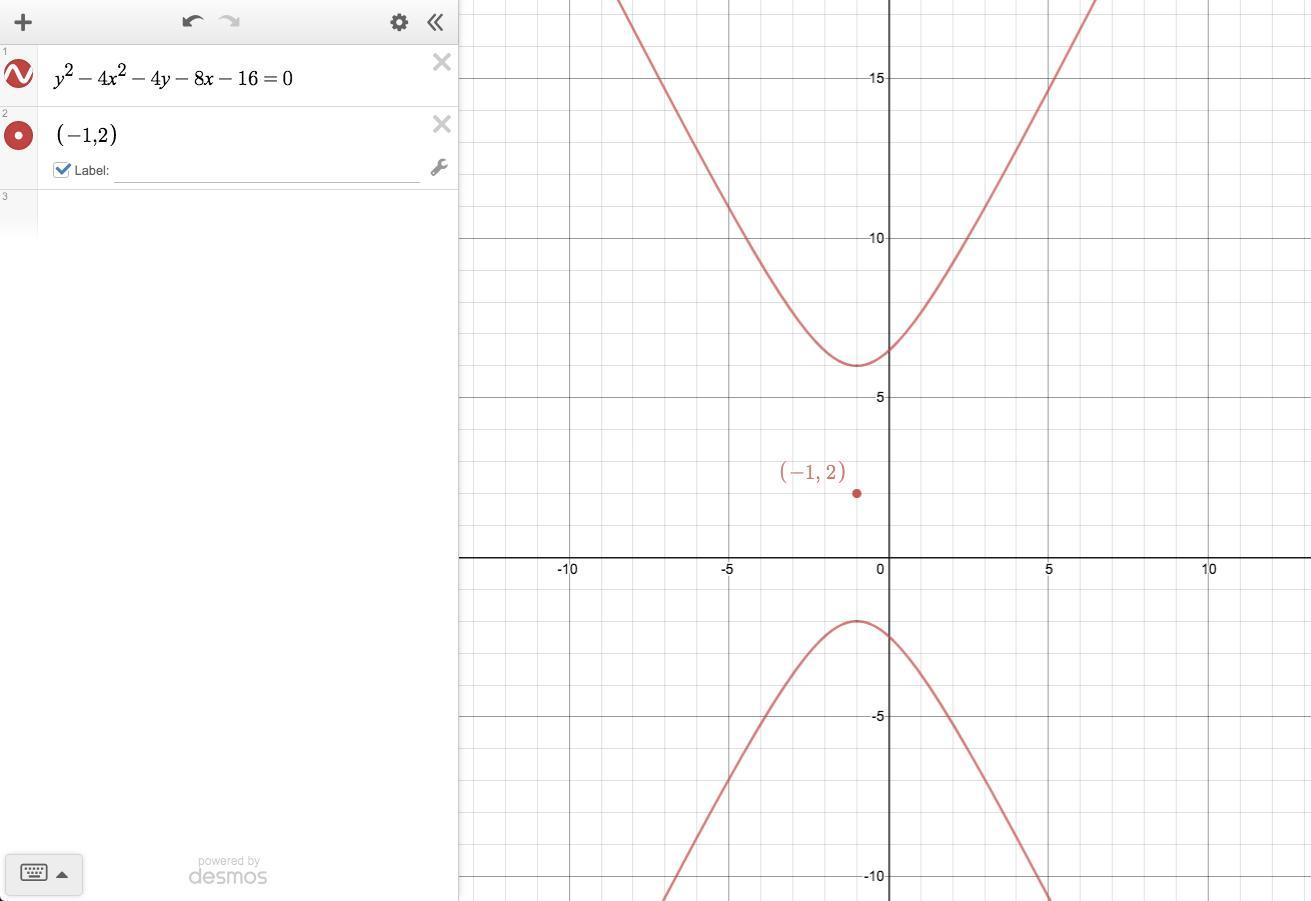Open the Add Item plus menu
The width and height of the screenshot is (1311, 901).
(23, 22)
